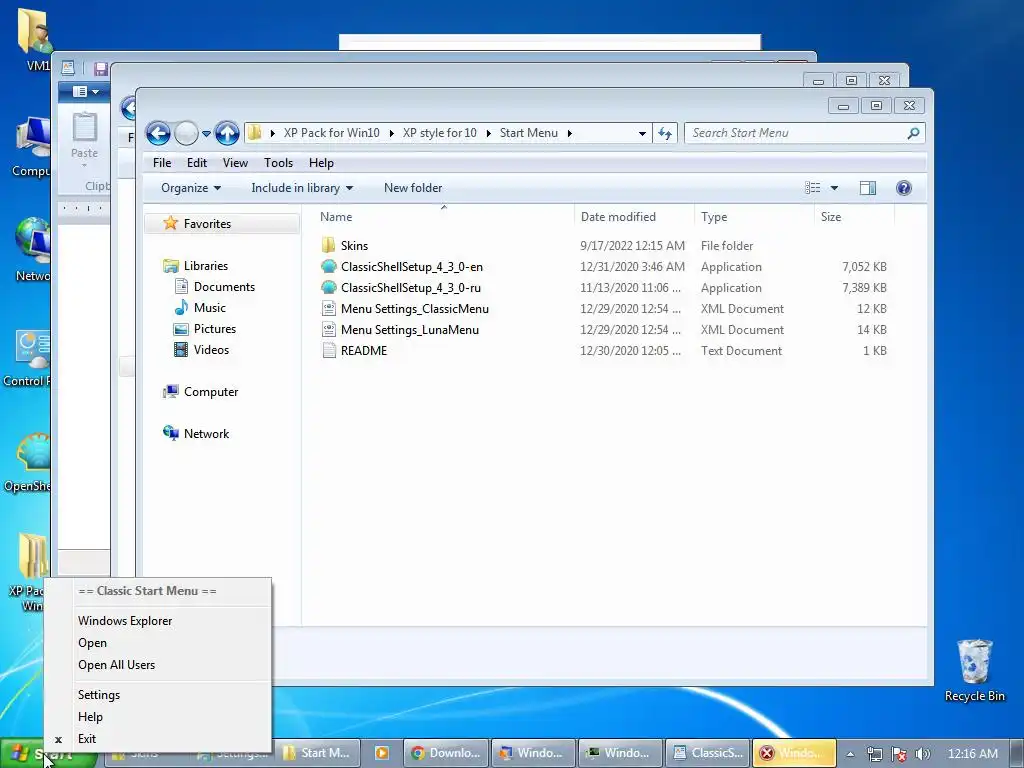Choose Help in Classic Start Menu popup

90,717
